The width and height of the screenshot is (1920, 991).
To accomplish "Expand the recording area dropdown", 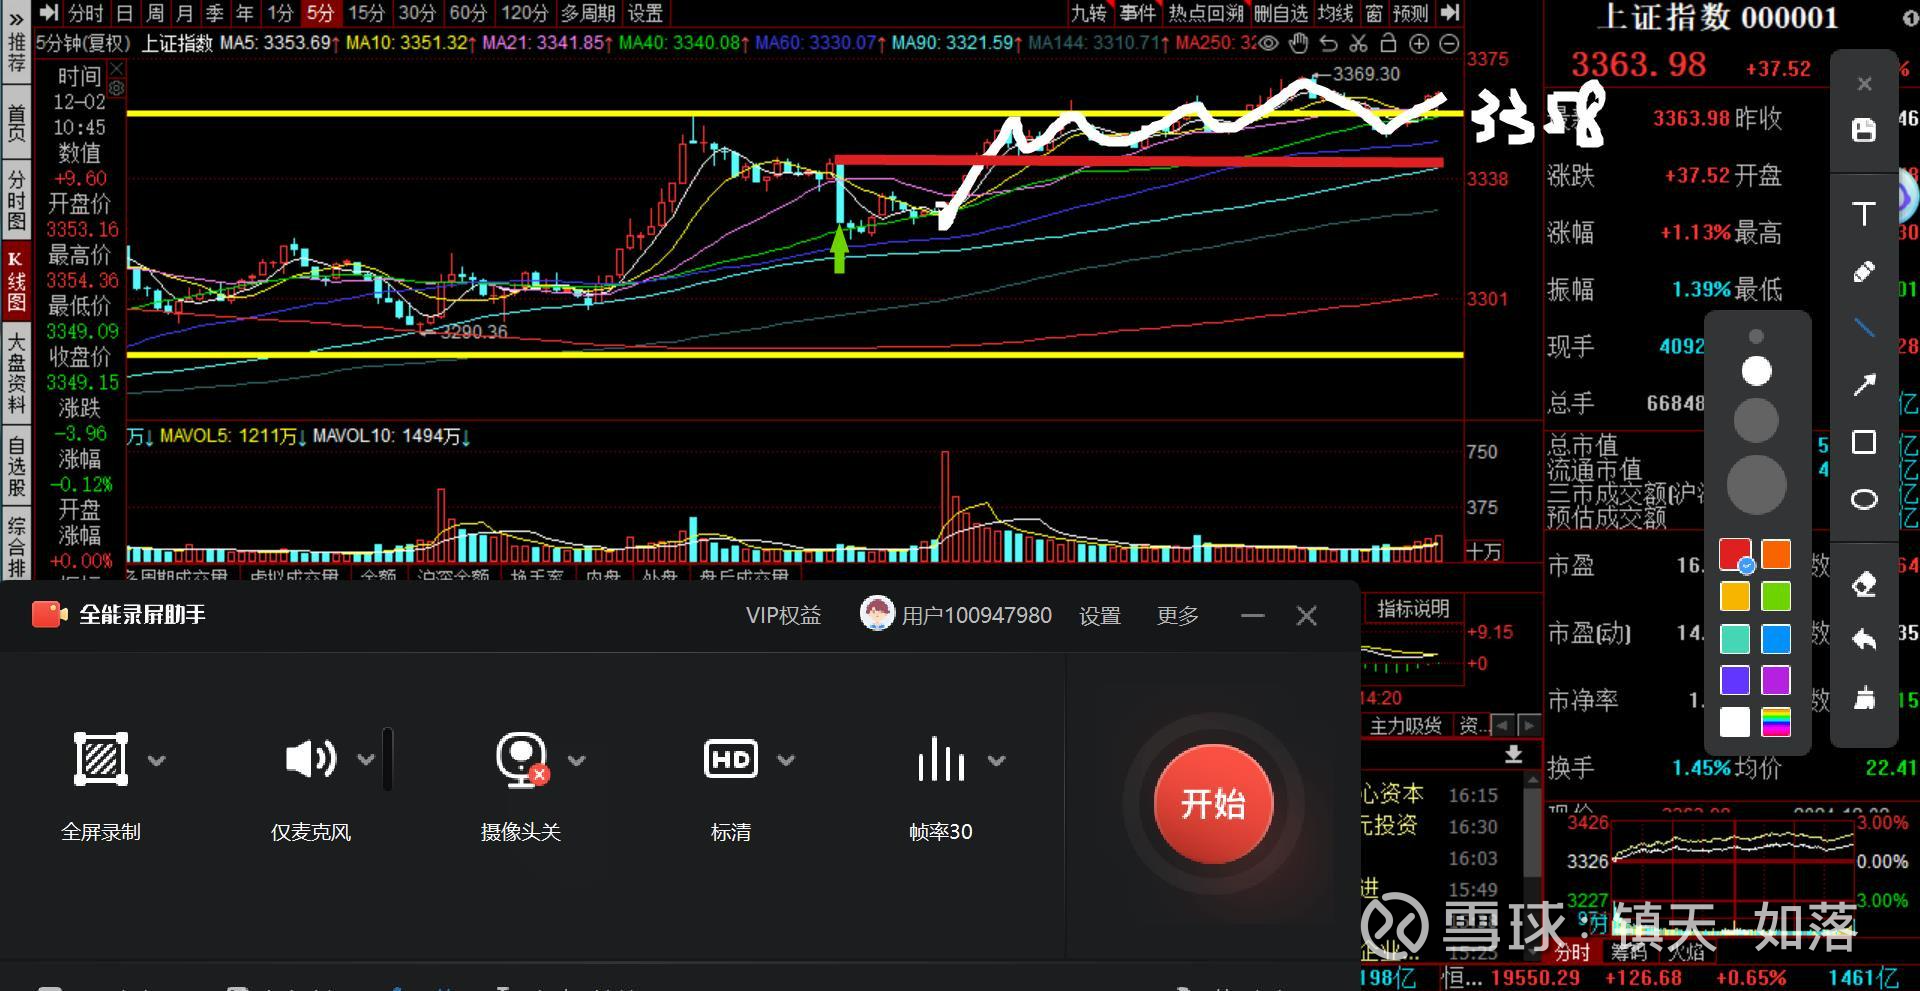I will pyautogui.click(x=157, y=760).
